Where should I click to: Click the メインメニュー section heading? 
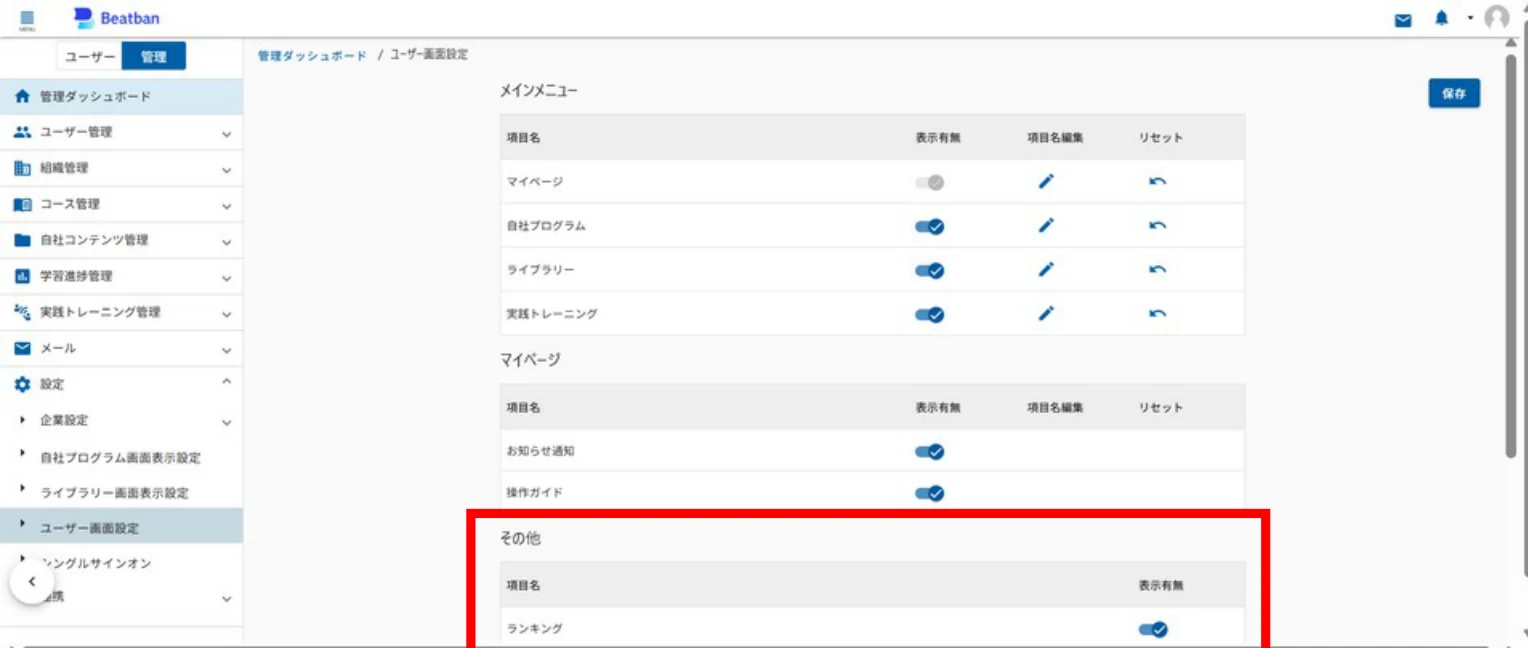(x=539, y=91)
